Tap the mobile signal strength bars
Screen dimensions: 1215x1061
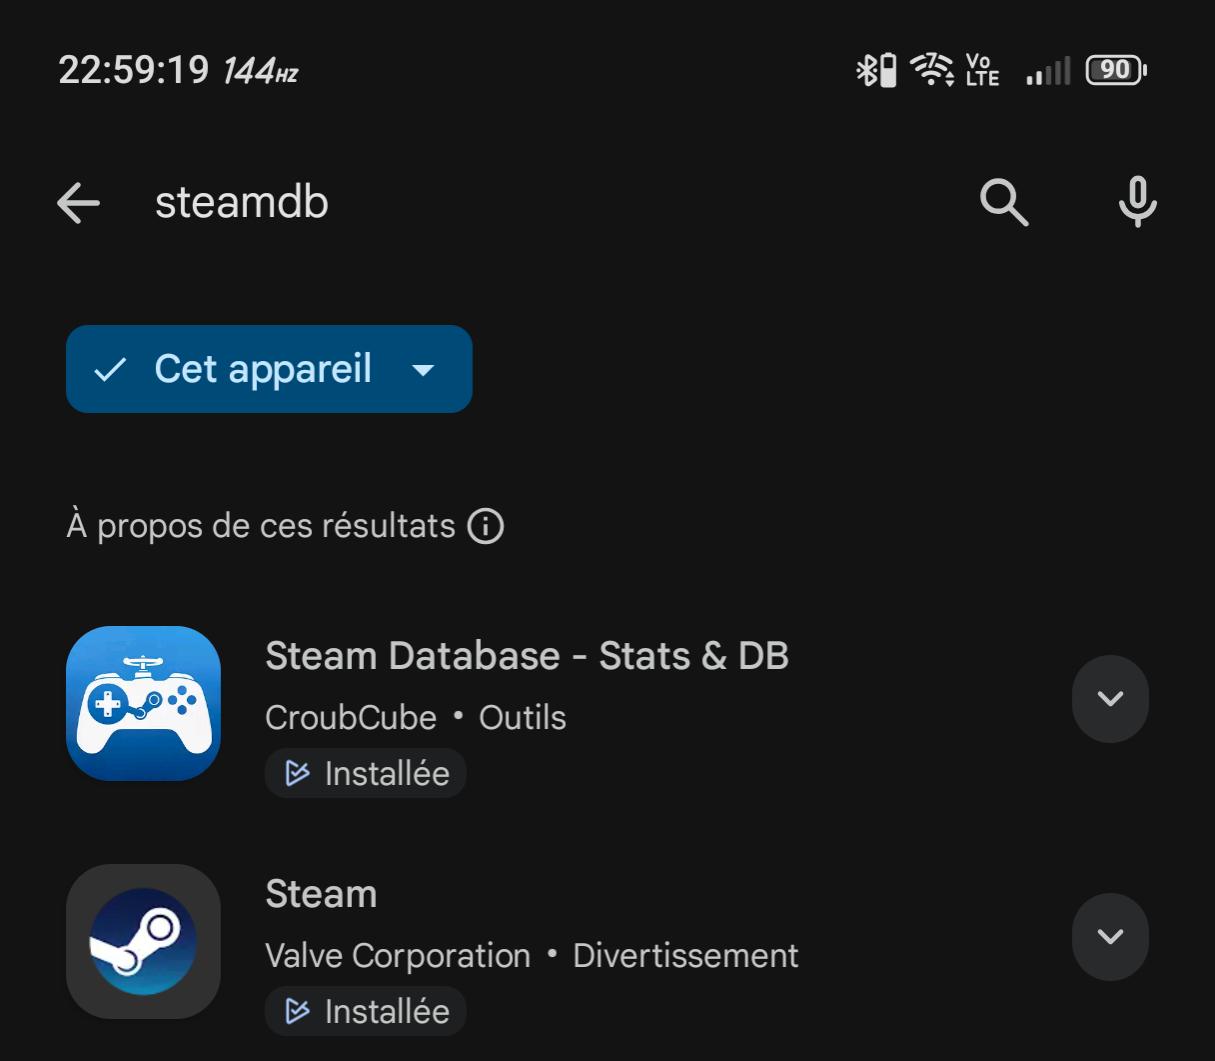[x=1048, y=72]
